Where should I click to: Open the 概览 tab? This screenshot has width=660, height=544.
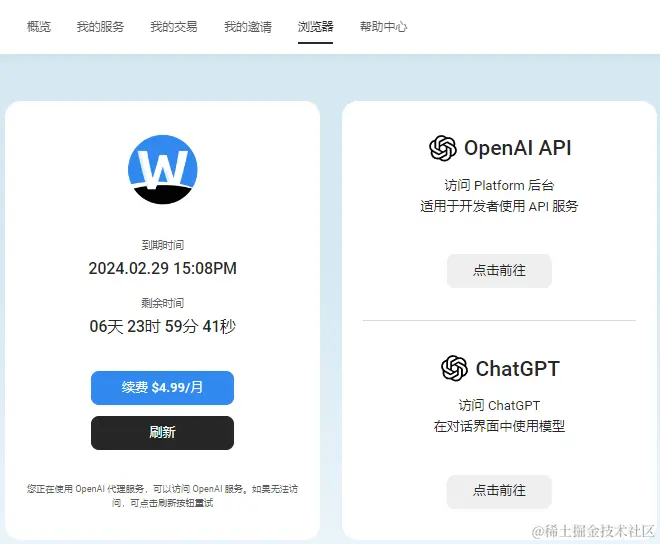(39, 27)
